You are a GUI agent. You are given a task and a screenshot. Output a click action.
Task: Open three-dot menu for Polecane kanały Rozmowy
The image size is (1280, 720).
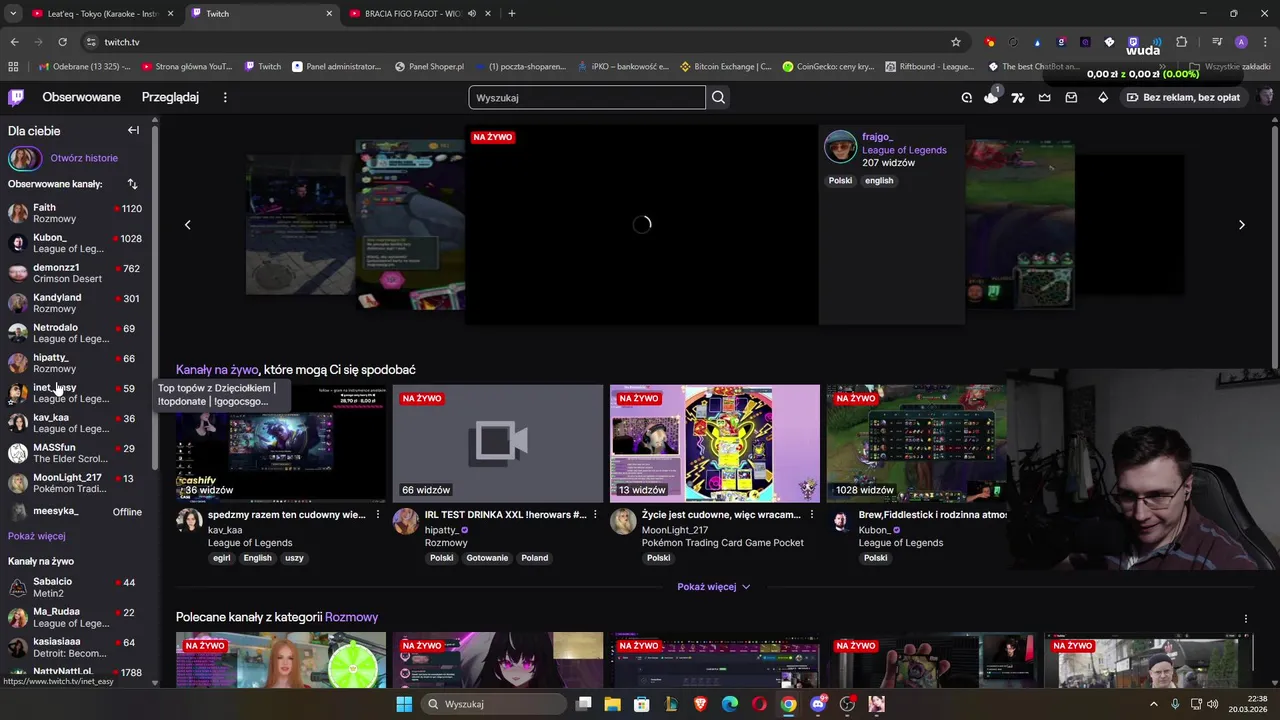click(x=1245, y=618)
